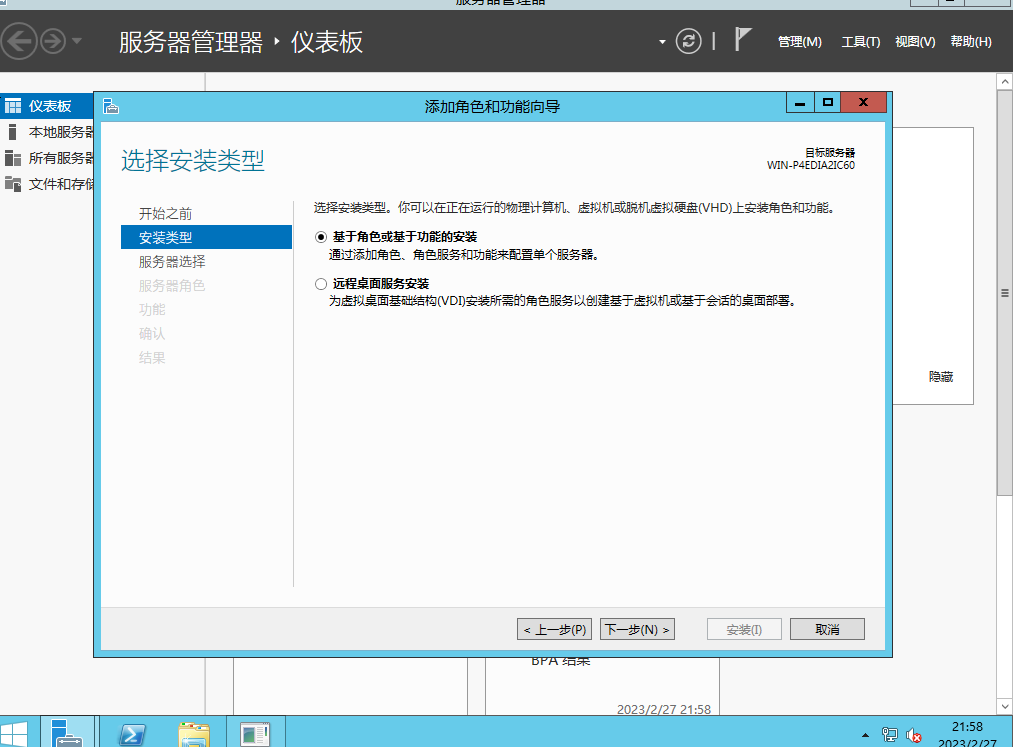
Task: Maximize the 添加角色和功能向导 window
Action: (828, 102)
